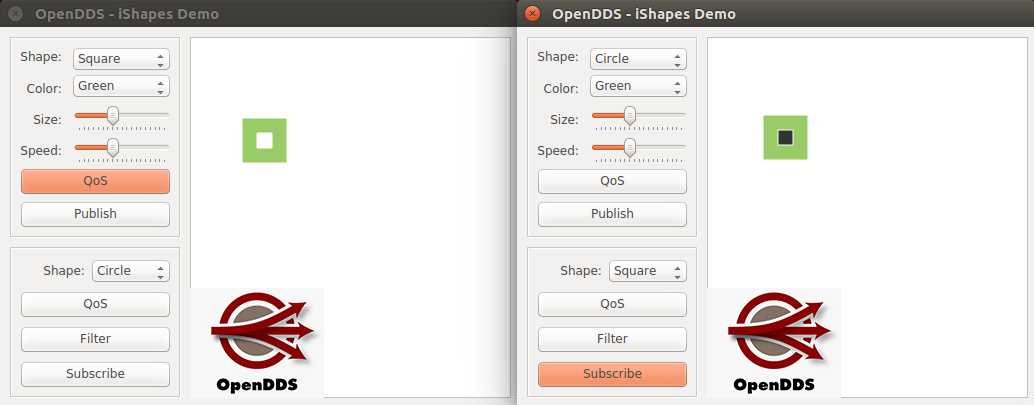Open publisher Shape dropdown showing Circle
1034x405 pixels.
click(x=638, y=59)
